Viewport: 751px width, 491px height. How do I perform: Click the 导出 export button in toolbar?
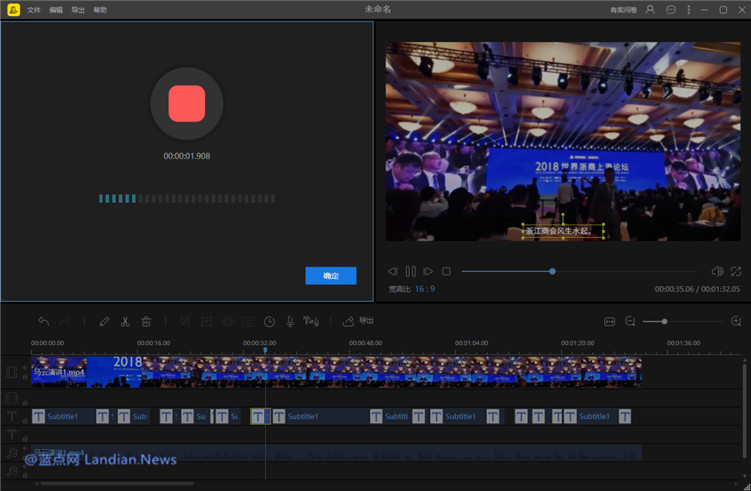click(x=358, y=321)
